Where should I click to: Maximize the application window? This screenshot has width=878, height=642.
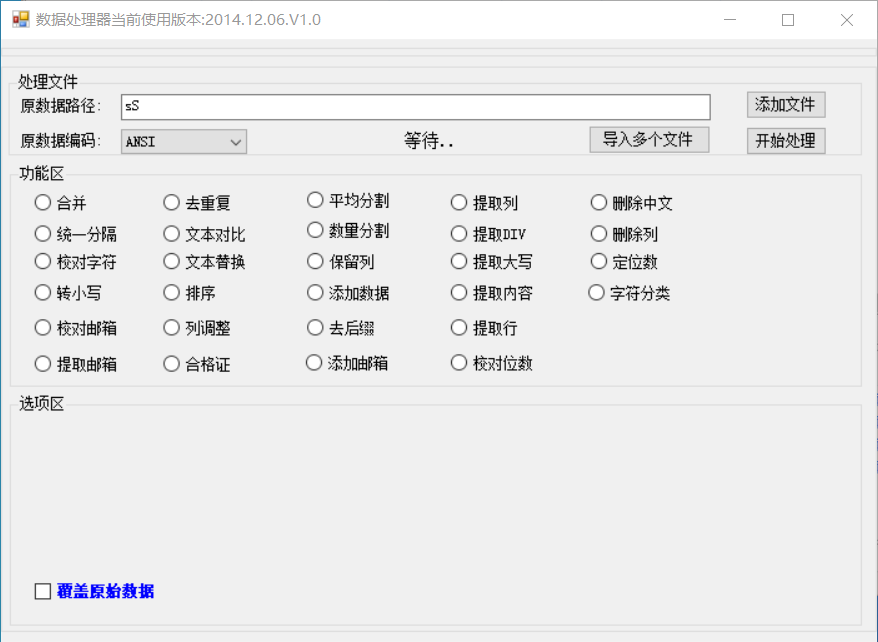[x=788, y=19]
